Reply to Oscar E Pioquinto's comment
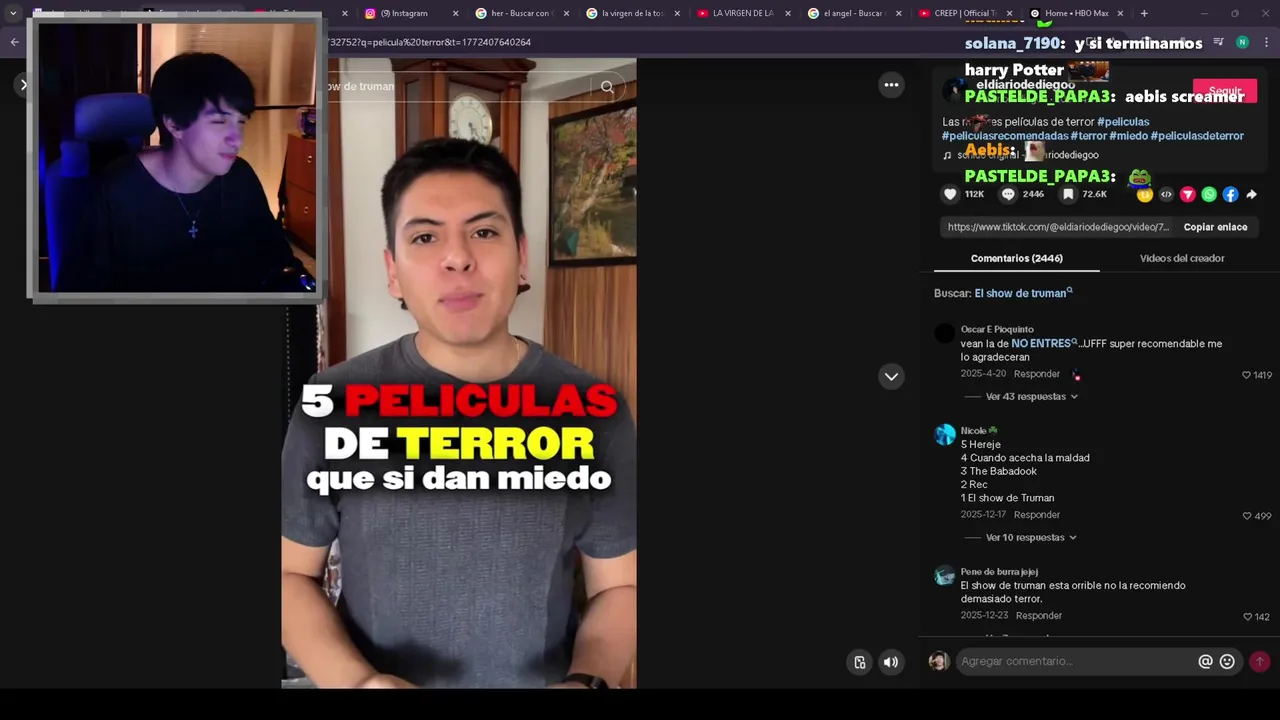1280x720 pixels. click(x=1036, y=374)
